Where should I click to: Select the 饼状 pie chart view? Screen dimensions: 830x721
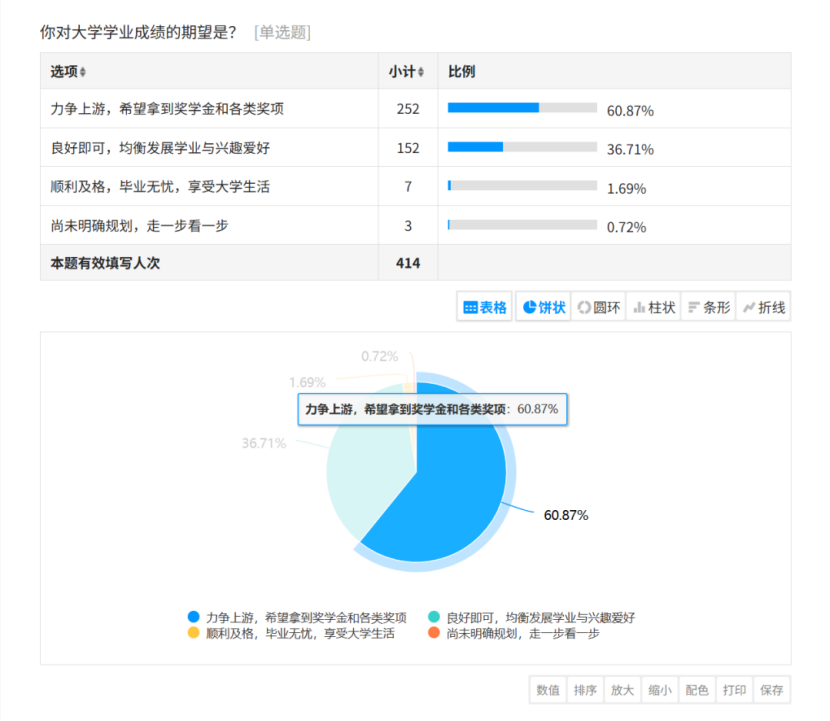[543, 308]
